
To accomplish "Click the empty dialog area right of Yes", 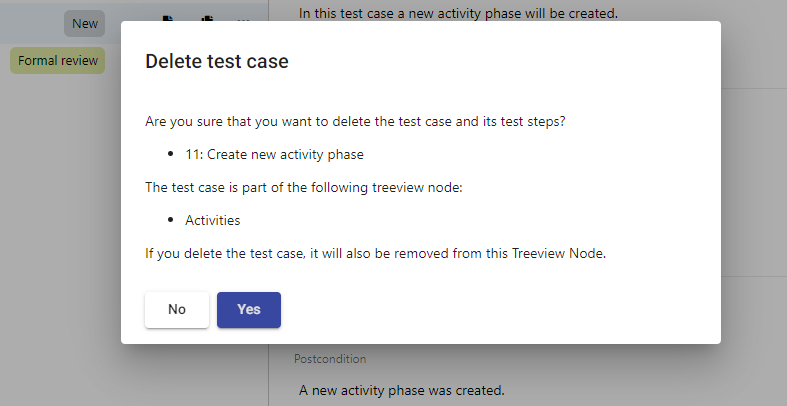I will 500,310.
